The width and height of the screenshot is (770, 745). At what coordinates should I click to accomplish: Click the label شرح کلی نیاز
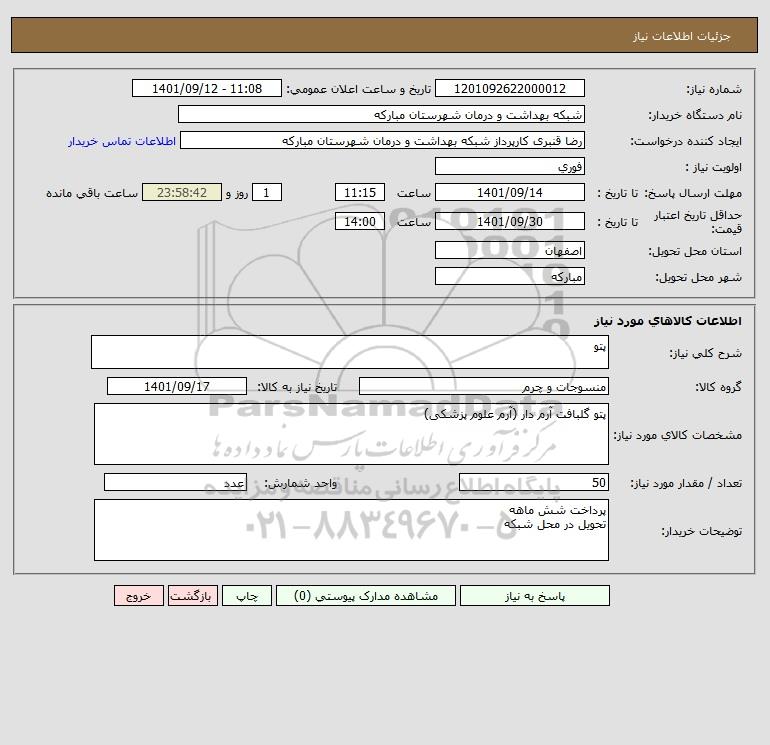(x=706, y=353)
